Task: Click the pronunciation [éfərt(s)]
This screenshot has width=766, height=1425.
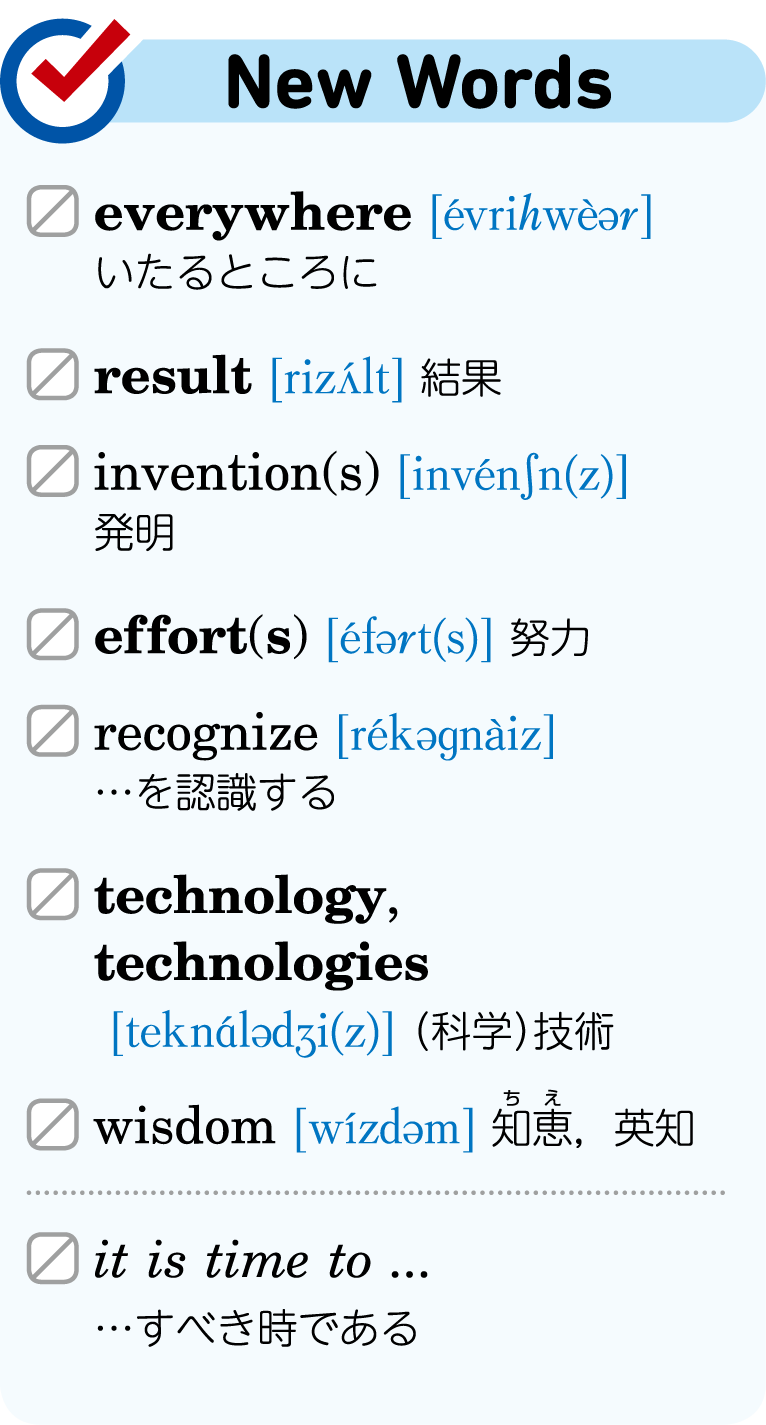Action: [x=410, y=638]
